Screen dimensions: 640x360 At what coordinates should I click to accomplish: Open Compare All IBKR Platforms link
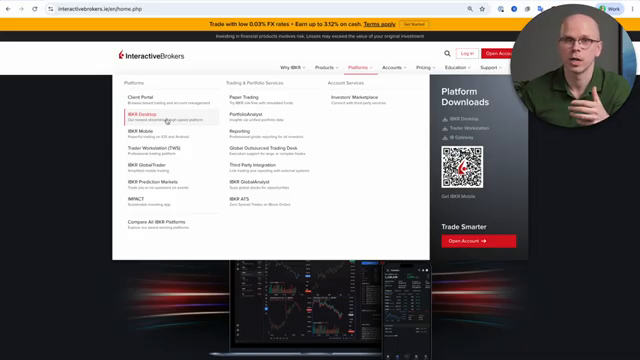158,224
